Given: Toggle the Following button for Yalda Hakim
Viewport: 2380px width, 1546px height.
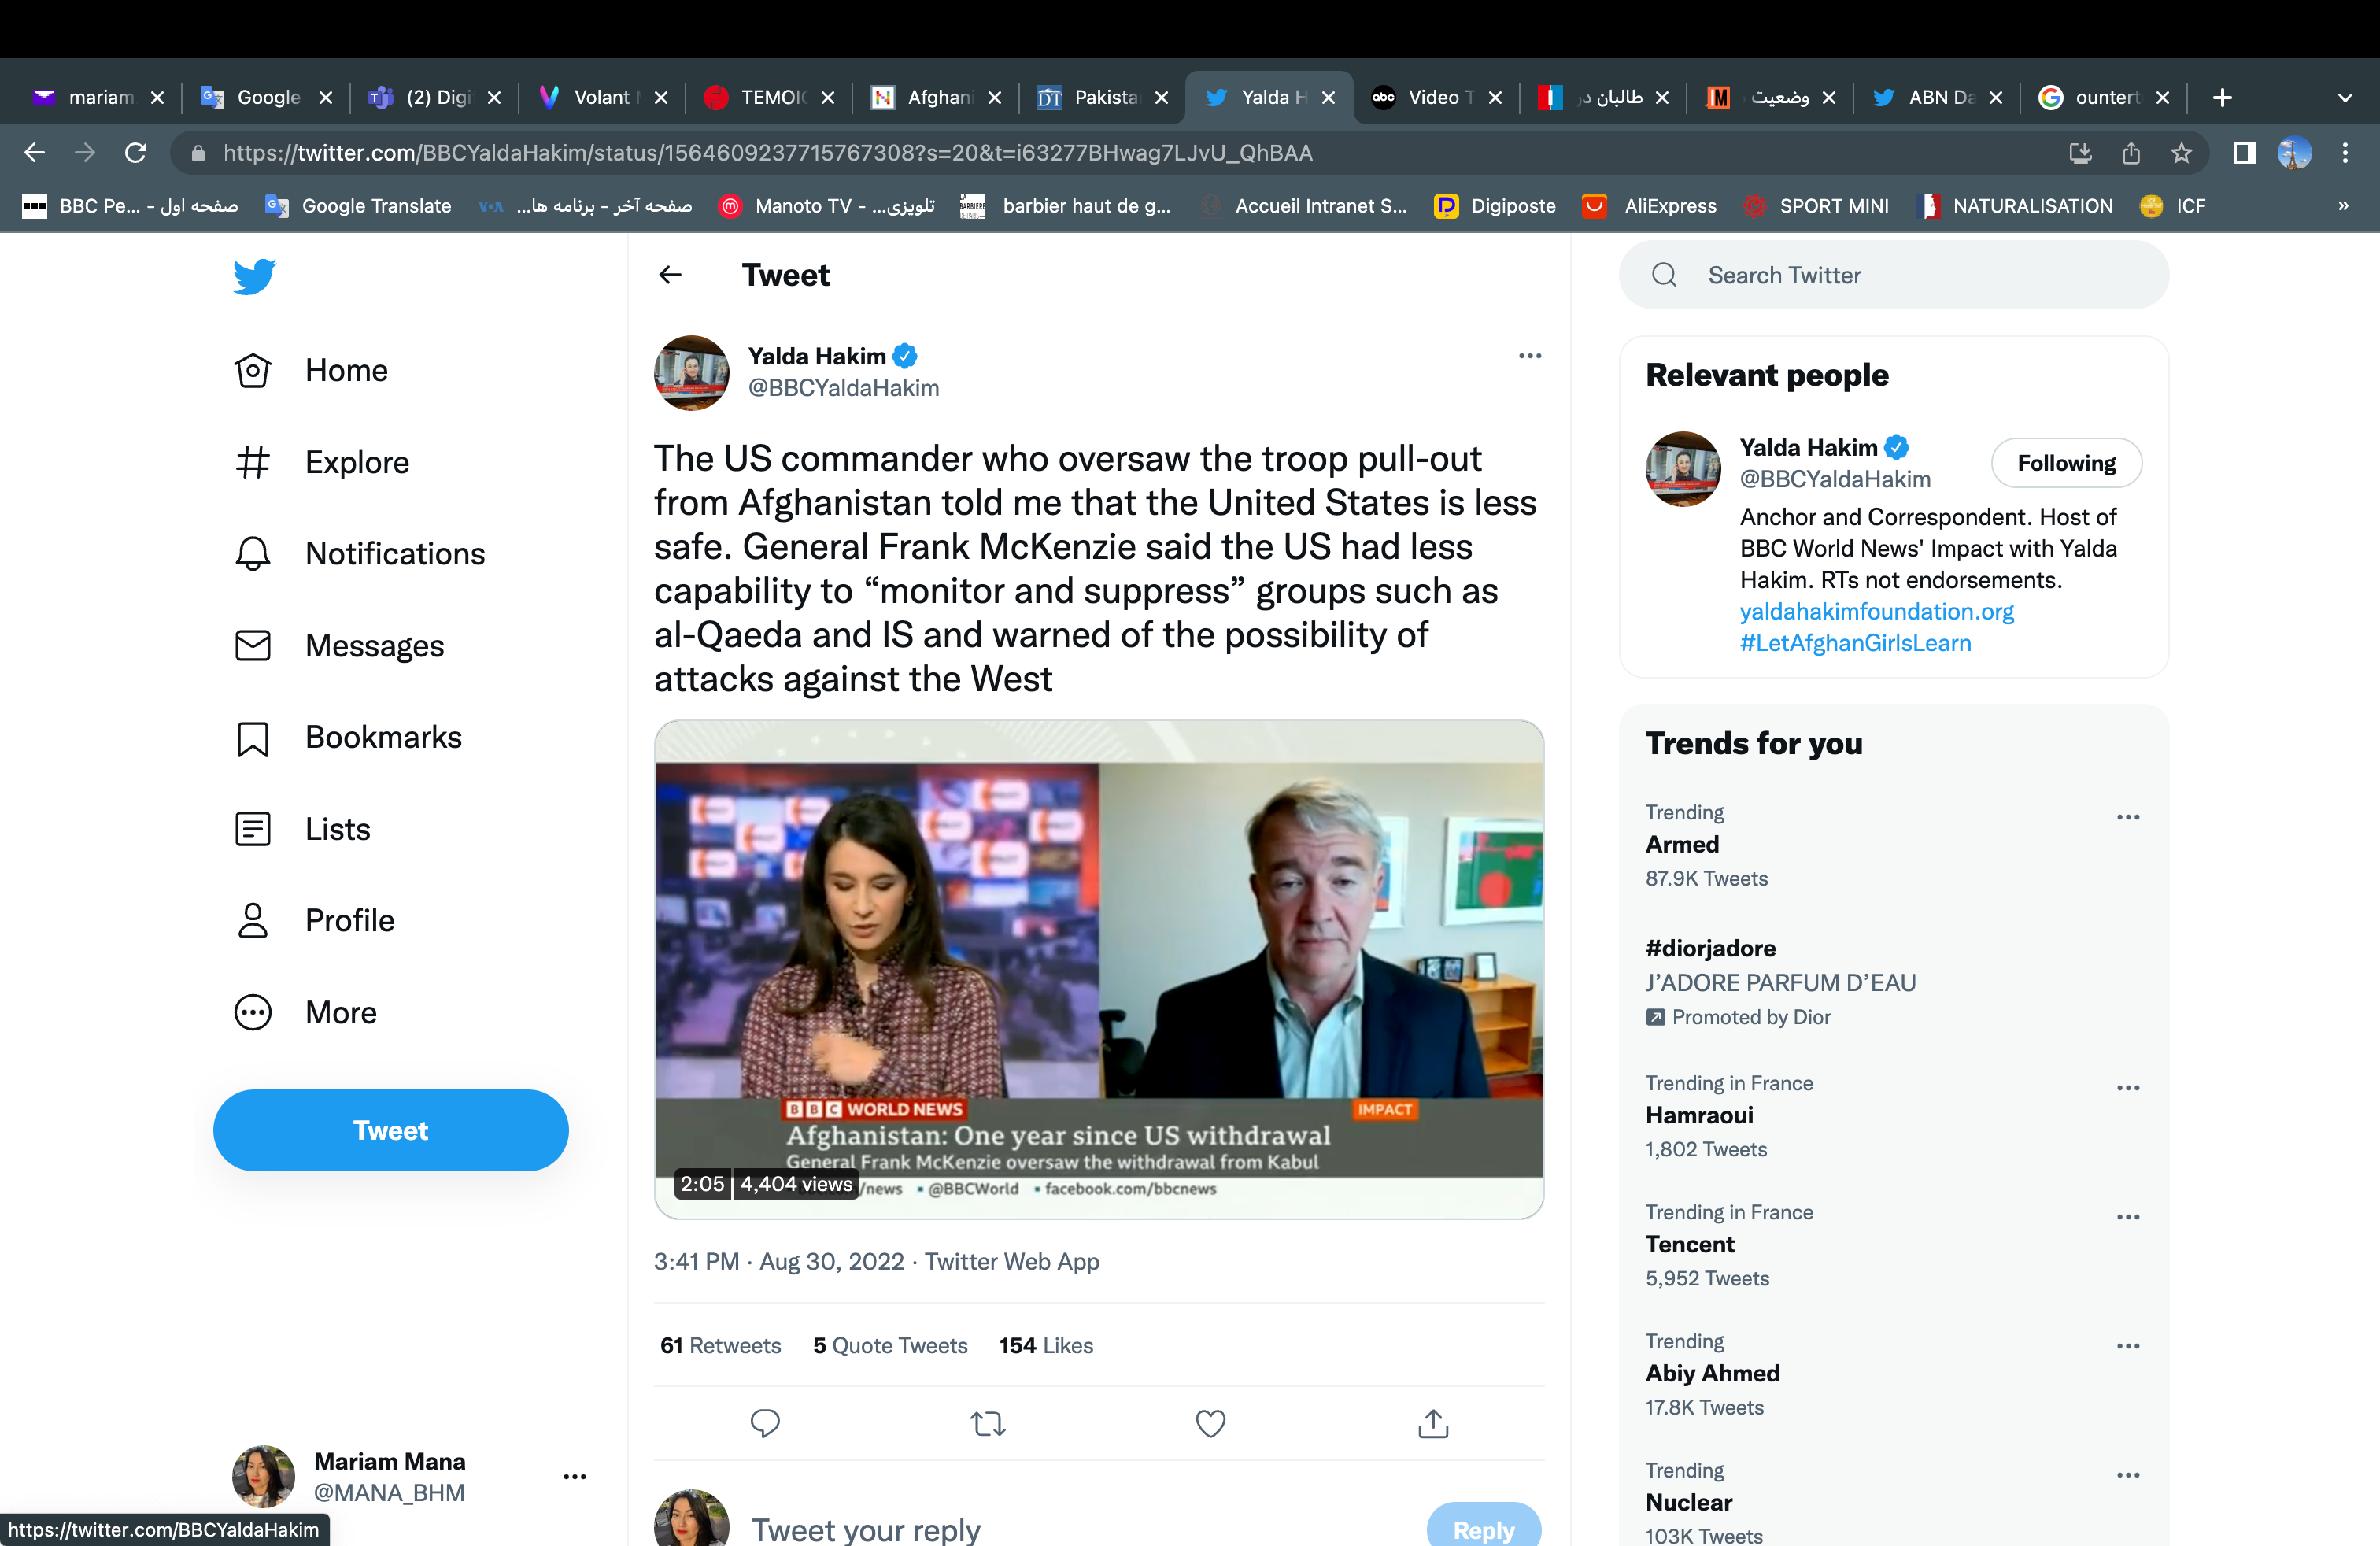Looking at the screenshot, I should (x=2065, y=463).
